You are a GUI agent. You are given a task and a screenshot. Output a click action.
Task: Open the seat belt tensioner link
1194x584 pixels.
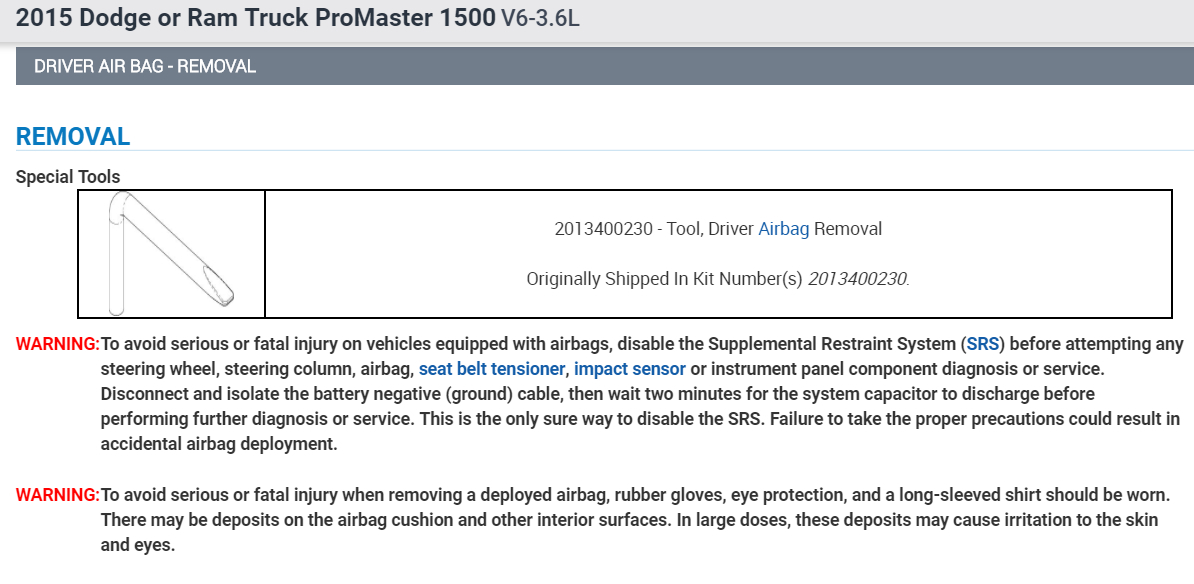[x=491, y=369]
